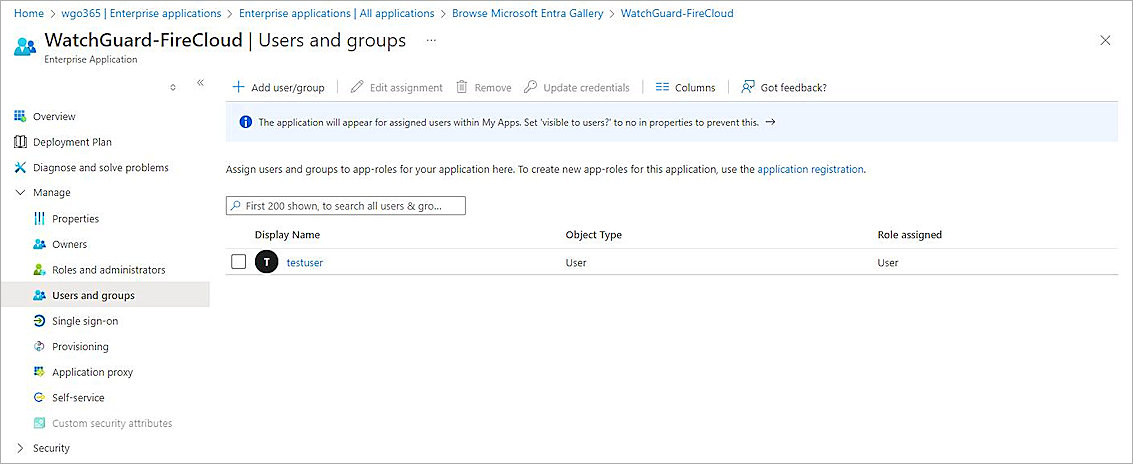Click the Properties bars icon
The width and height of the screenshot is (1133, 464).
pyautogui.click(x=40, y=218)
